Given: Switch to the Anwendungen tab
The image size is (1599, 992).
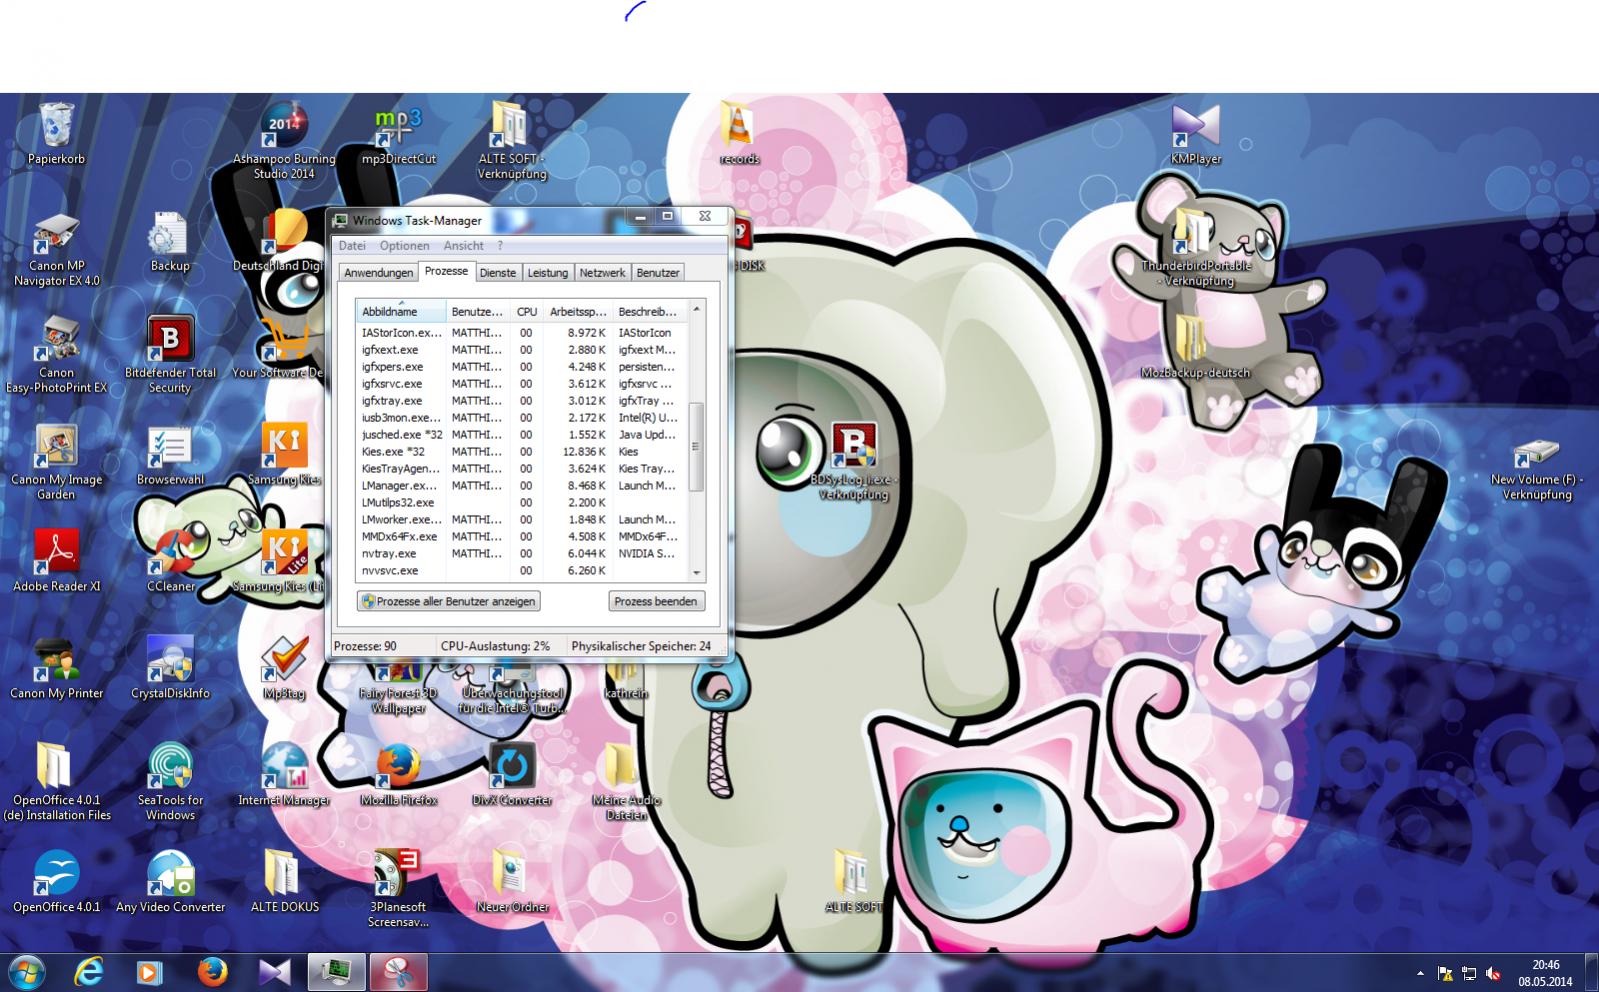Looking at the screenshot, I should (378, 272).
